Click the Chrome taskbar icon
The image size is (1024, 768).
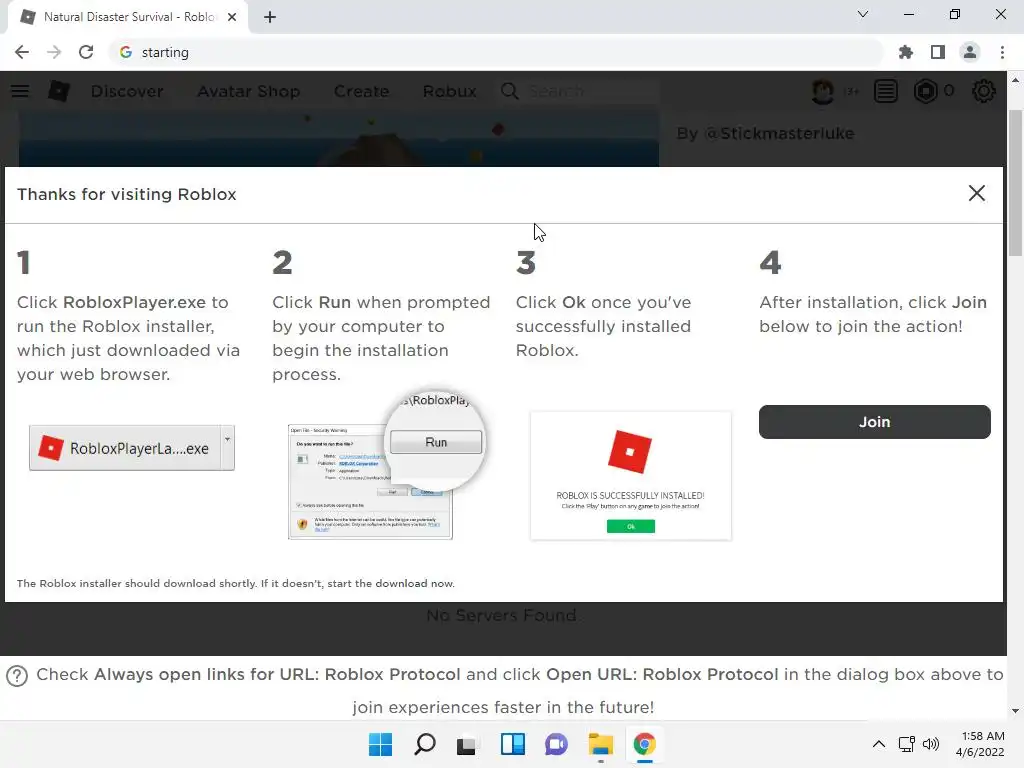[645, 744]
